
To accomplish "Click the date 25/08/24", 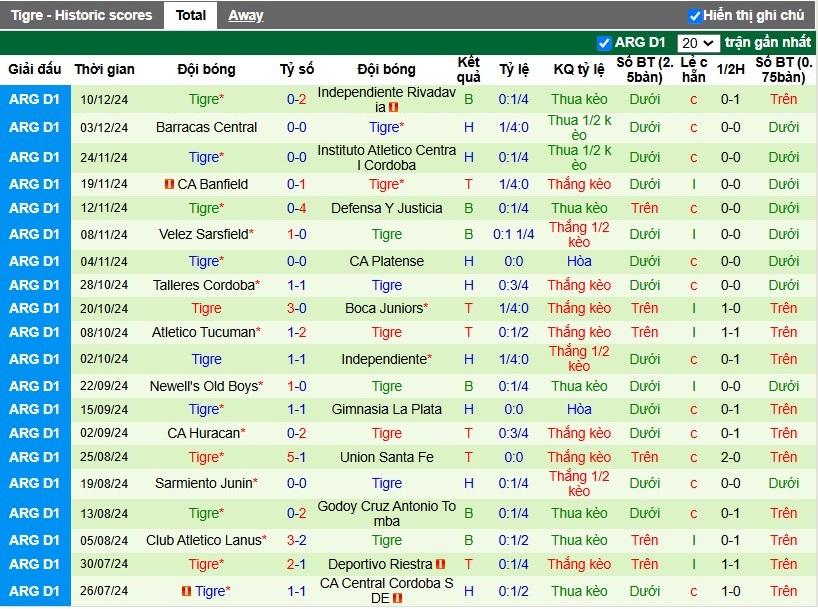I will [x=104, y=457].
